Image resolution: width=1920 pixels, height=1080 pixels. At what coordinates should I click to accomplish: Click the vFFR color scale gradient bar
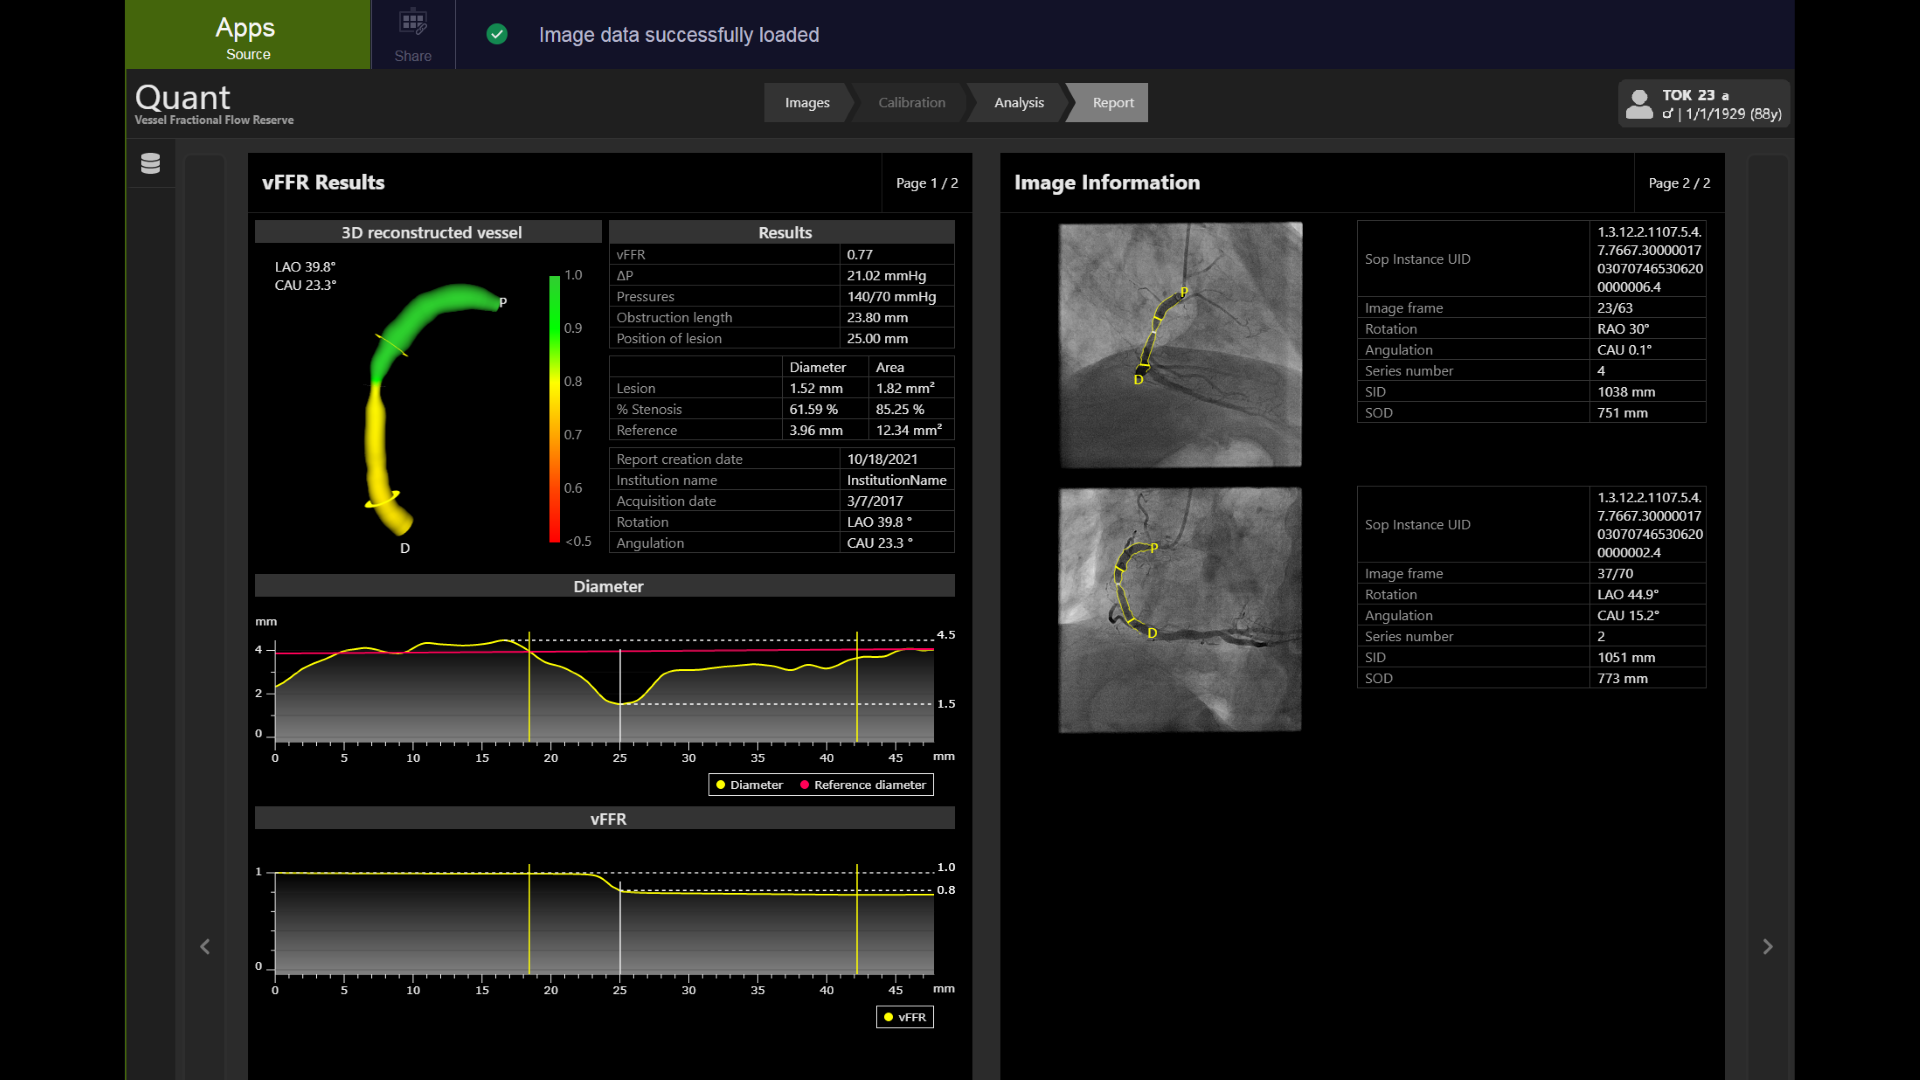pyautogui.click(x=552, y=410)
